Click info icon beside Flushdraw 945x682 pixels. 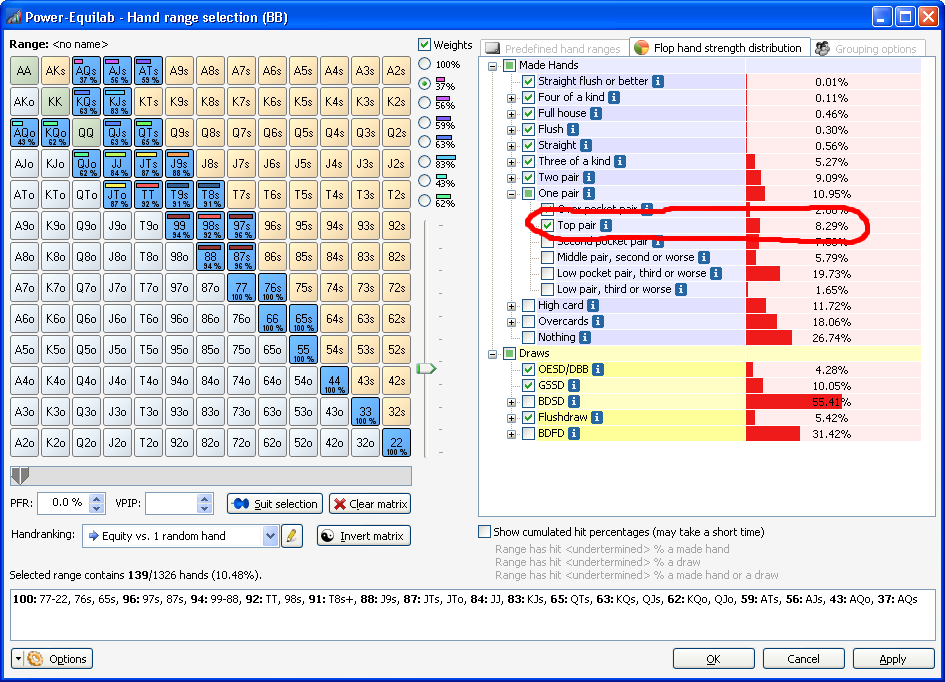coord(597,418)
